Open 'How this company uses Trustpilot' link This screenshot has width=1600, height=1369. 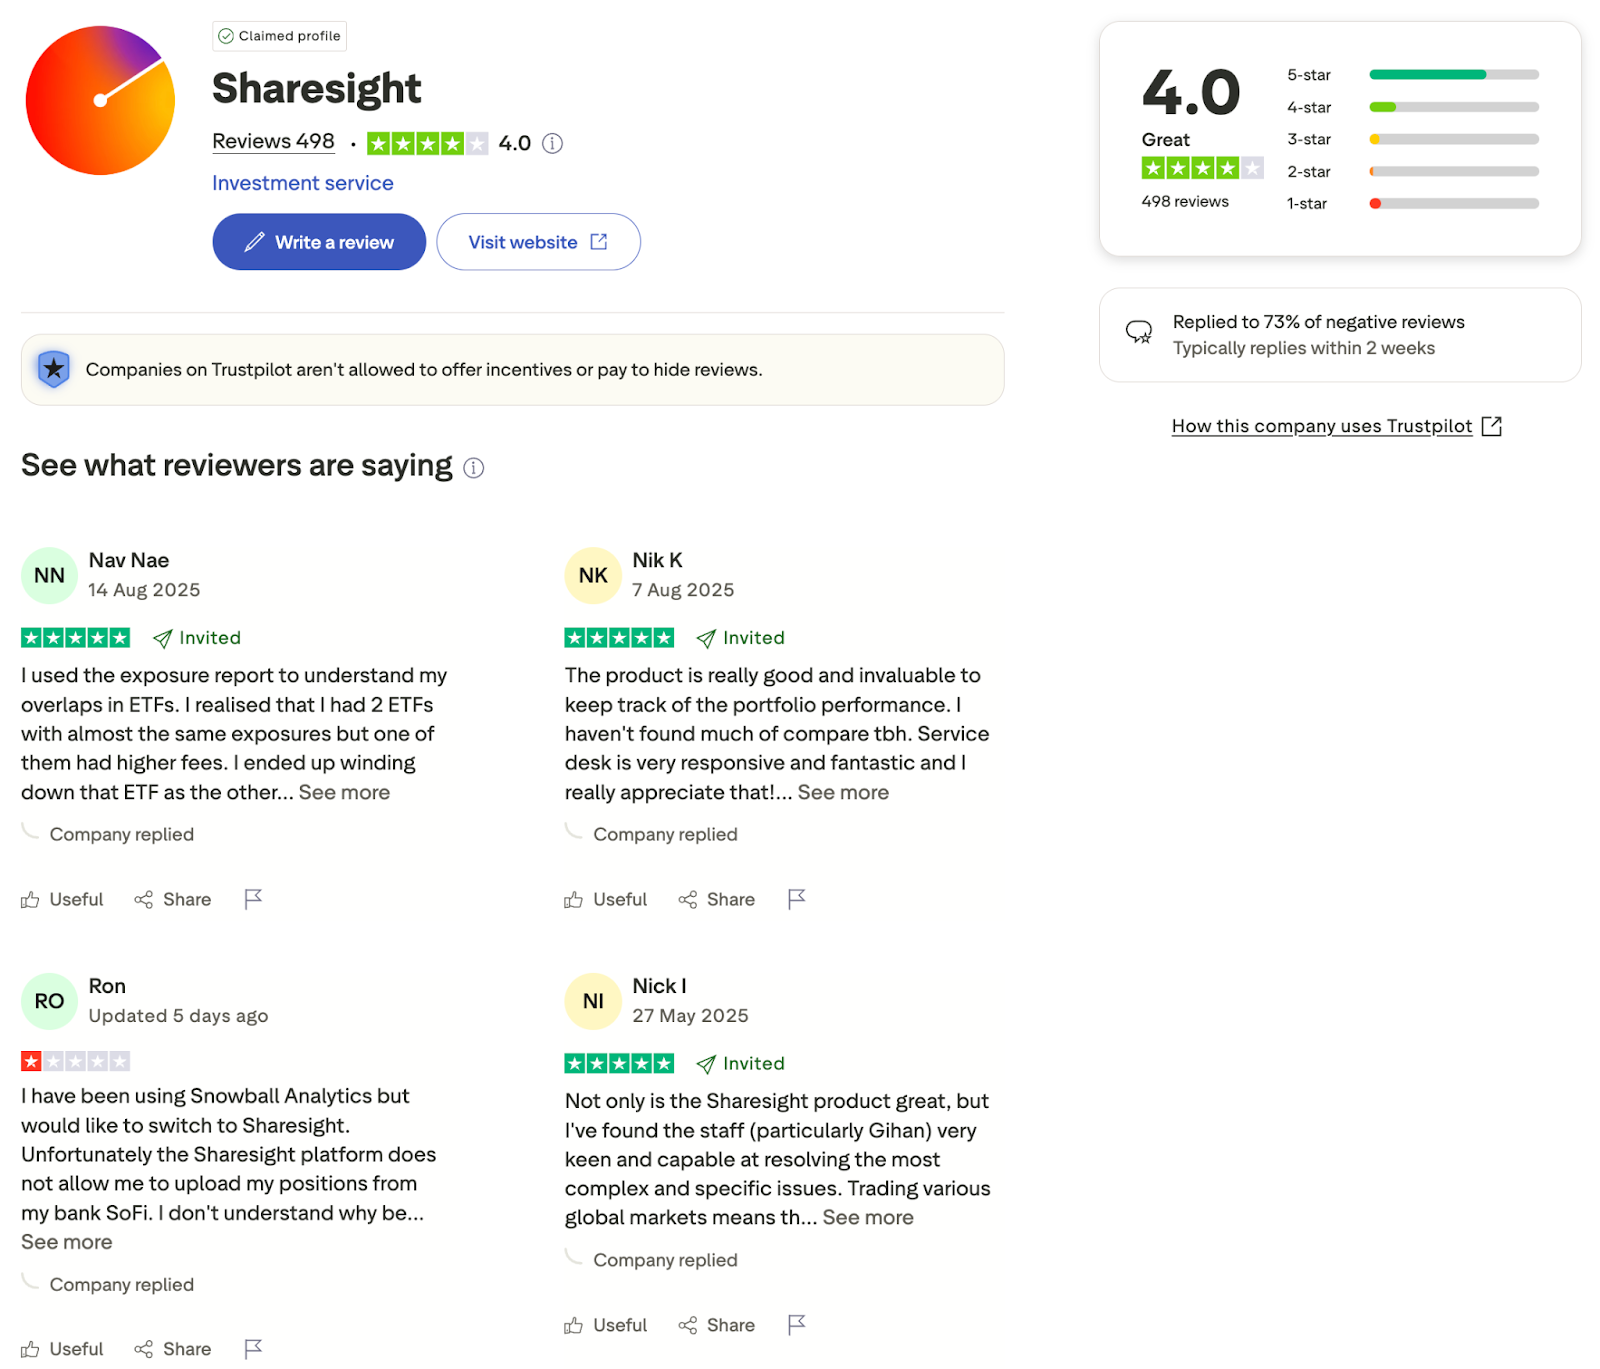coord(1336,426)
